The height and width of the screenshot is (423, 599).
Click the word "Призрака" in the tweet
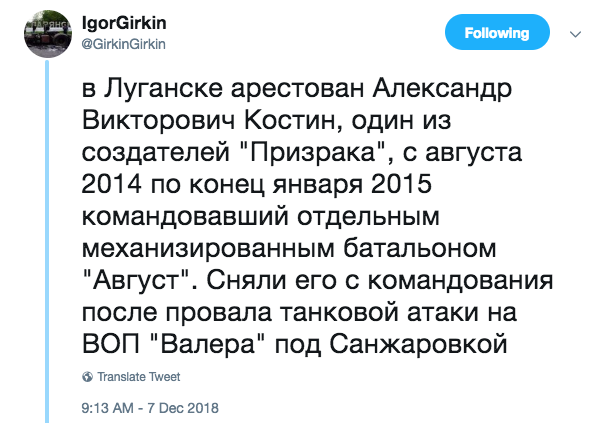coord(314,152)
